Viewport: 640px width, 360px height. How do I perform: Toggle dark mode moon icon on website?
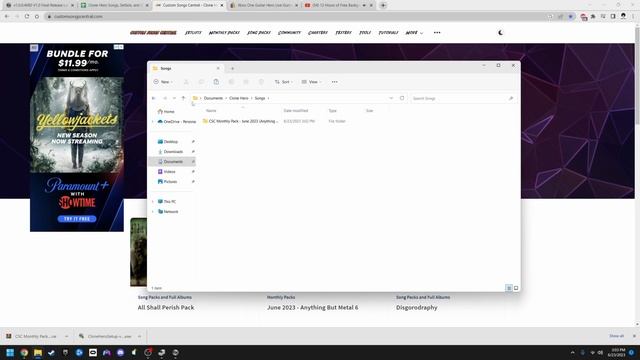click(500, 33)
